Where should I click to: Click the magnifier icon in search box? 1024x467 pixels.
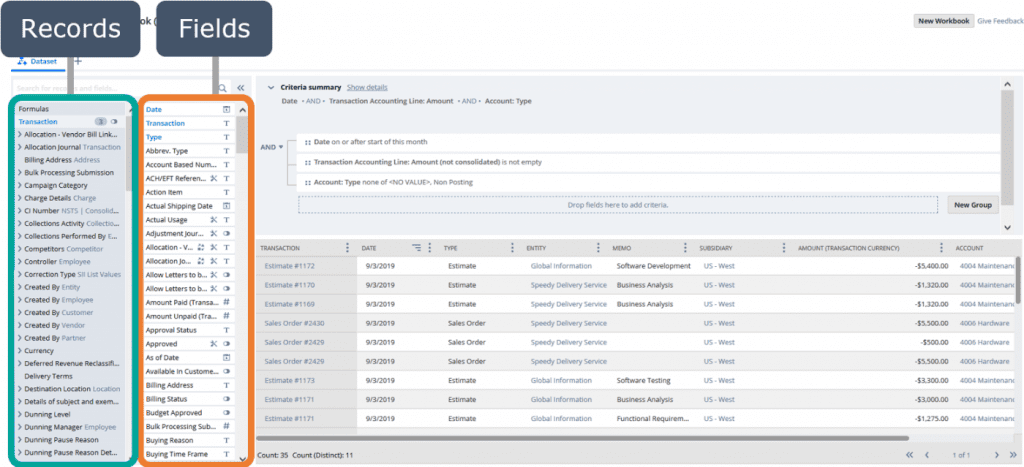(x=222, y=88)
